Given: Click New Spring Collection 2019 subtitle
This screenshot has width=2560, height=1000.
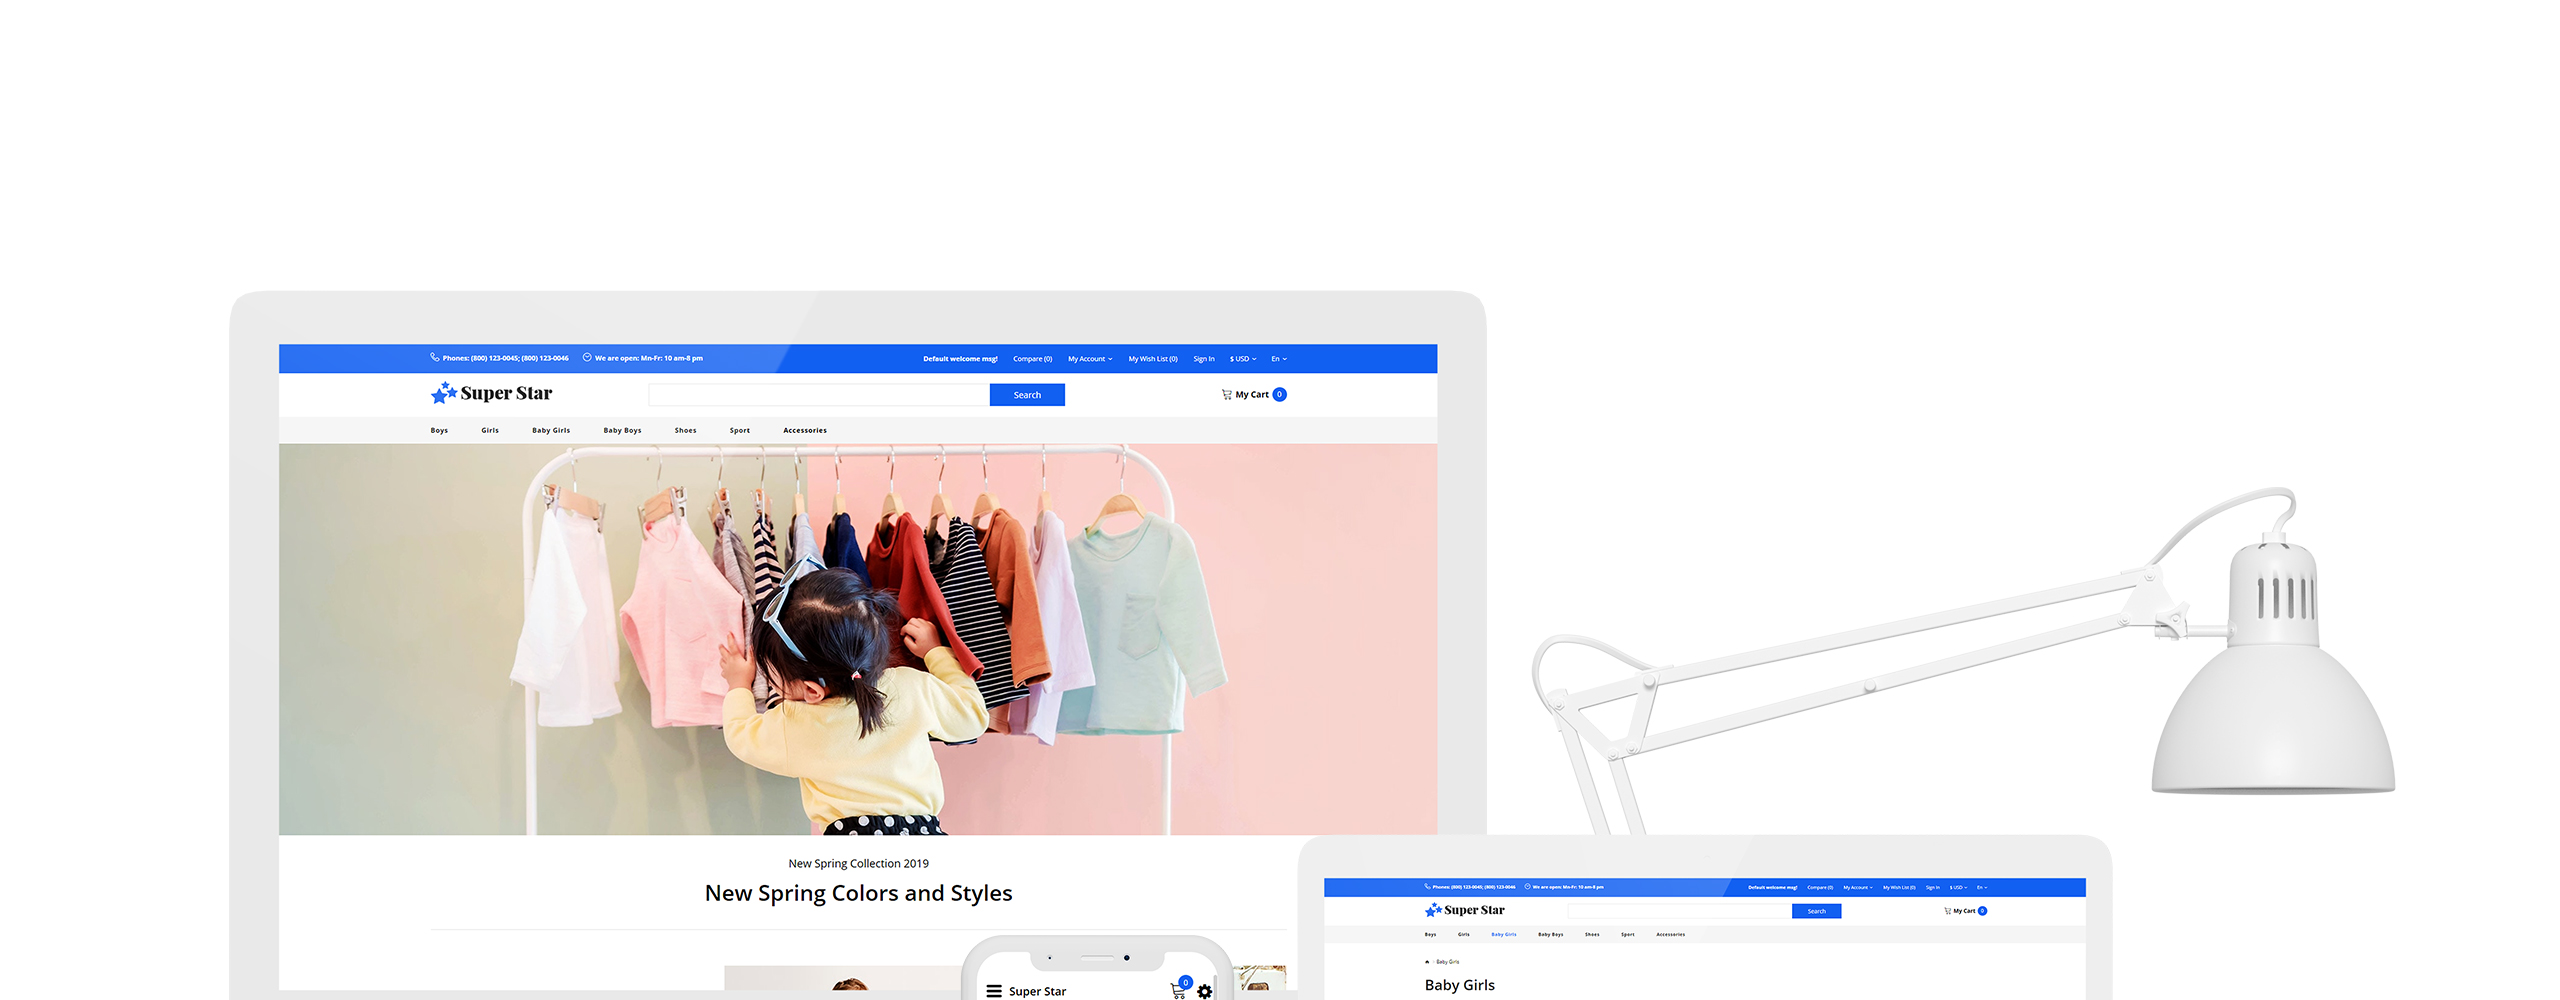Looking at the screenshot, I should pyautogui.click(x=858, y=863).
